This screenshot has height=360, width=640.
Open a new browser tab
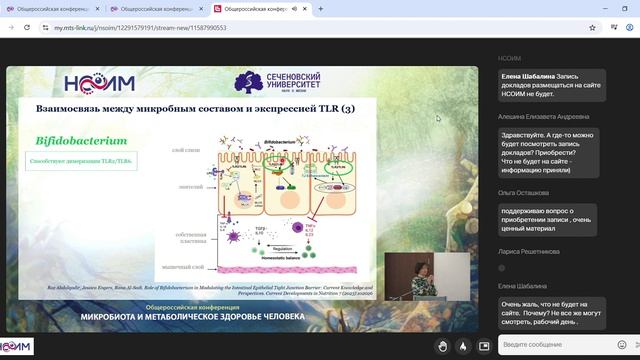pyautogui.click(x=320, y=9)
